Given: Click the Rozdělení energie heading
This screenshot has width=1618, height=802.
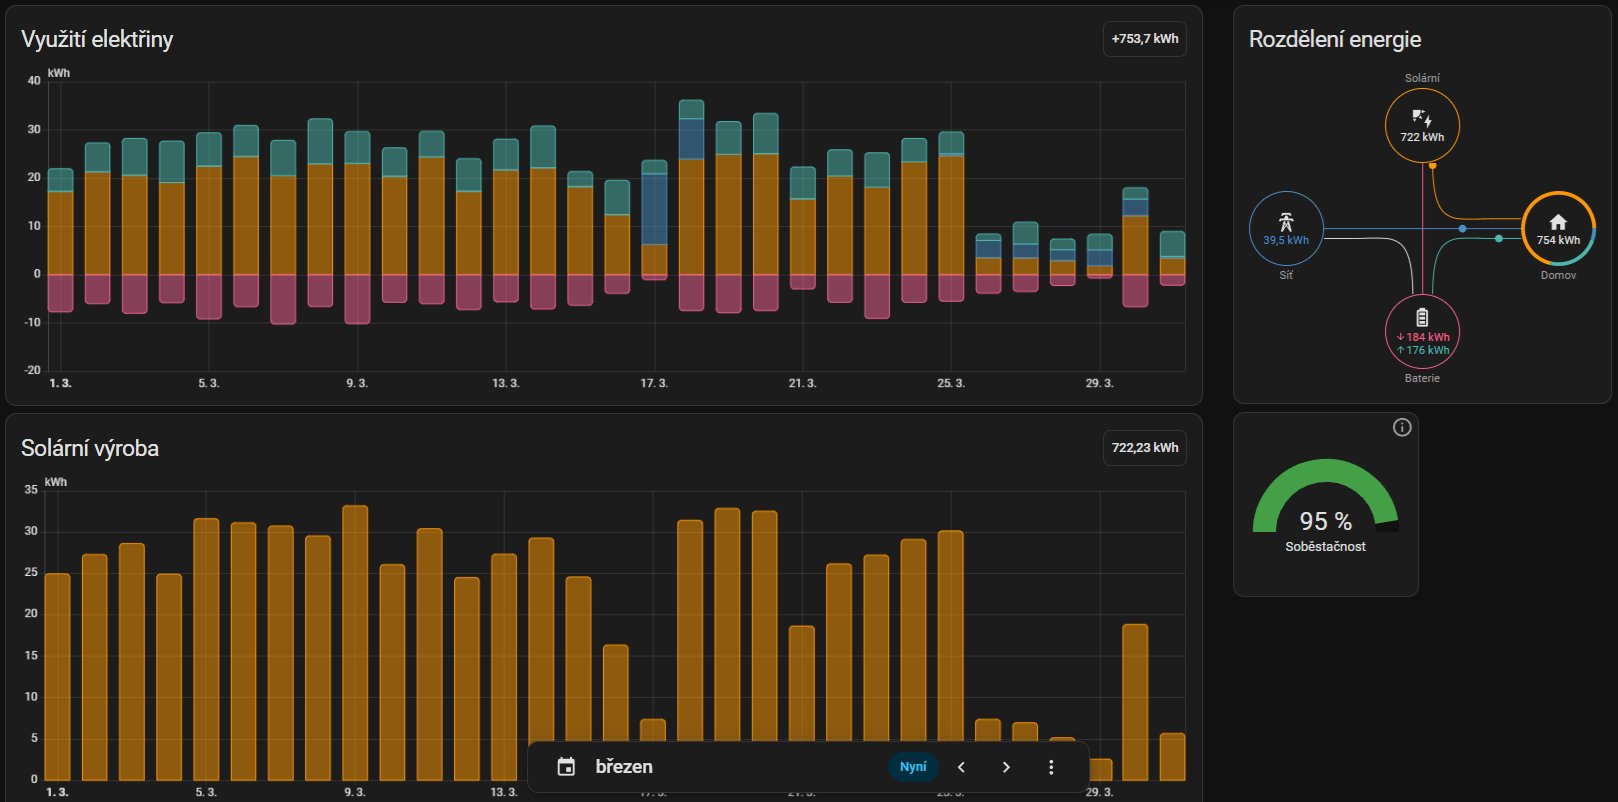Looking at the screenshot, I should [x=1334, y=39].
